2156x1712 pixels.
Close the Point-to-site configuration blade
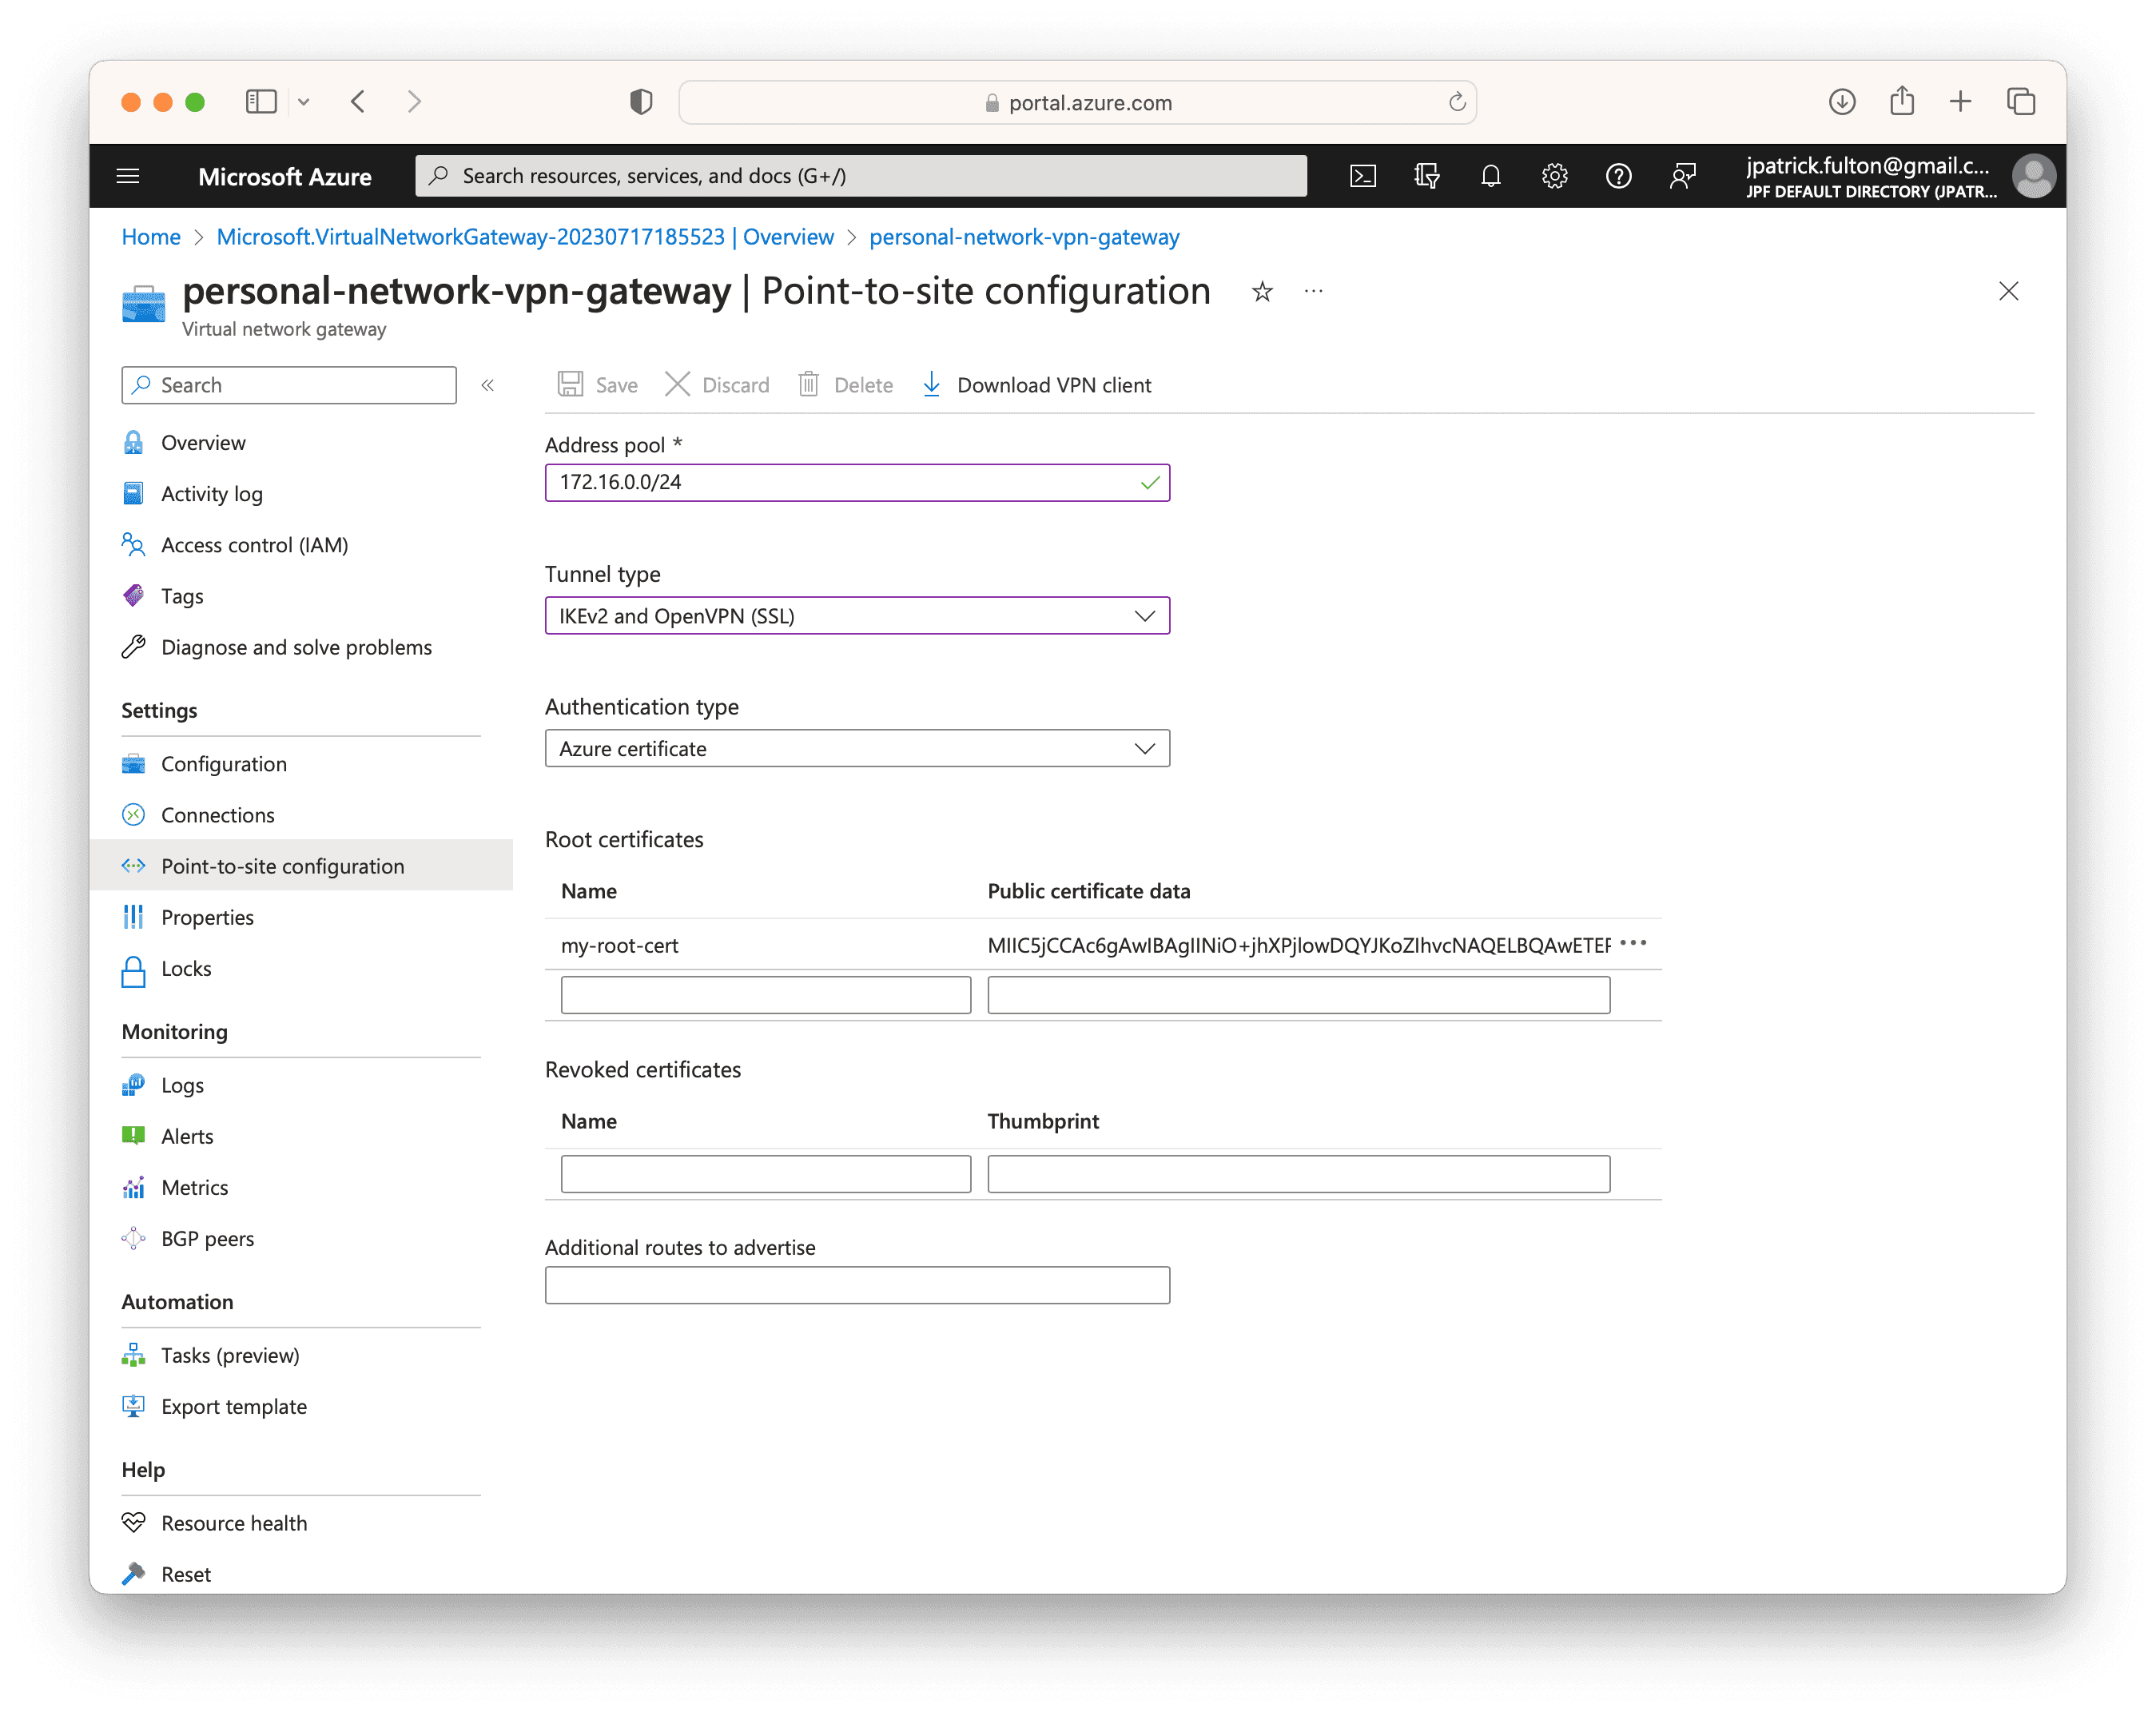point(2008,291)
